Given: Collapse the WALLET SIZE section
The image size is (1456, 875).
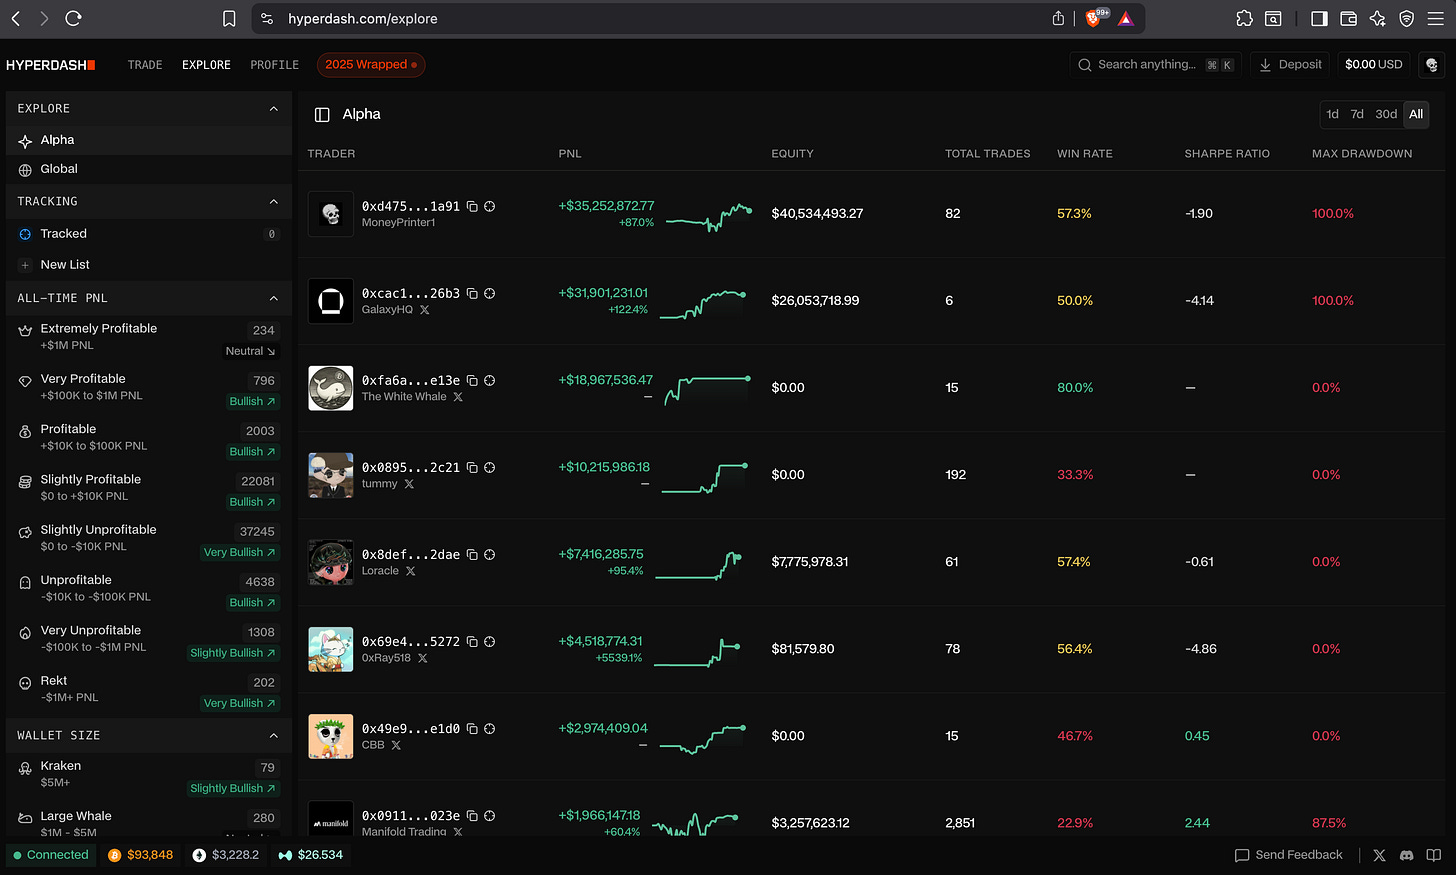Looking at the screenshot, I should [274, 735].
